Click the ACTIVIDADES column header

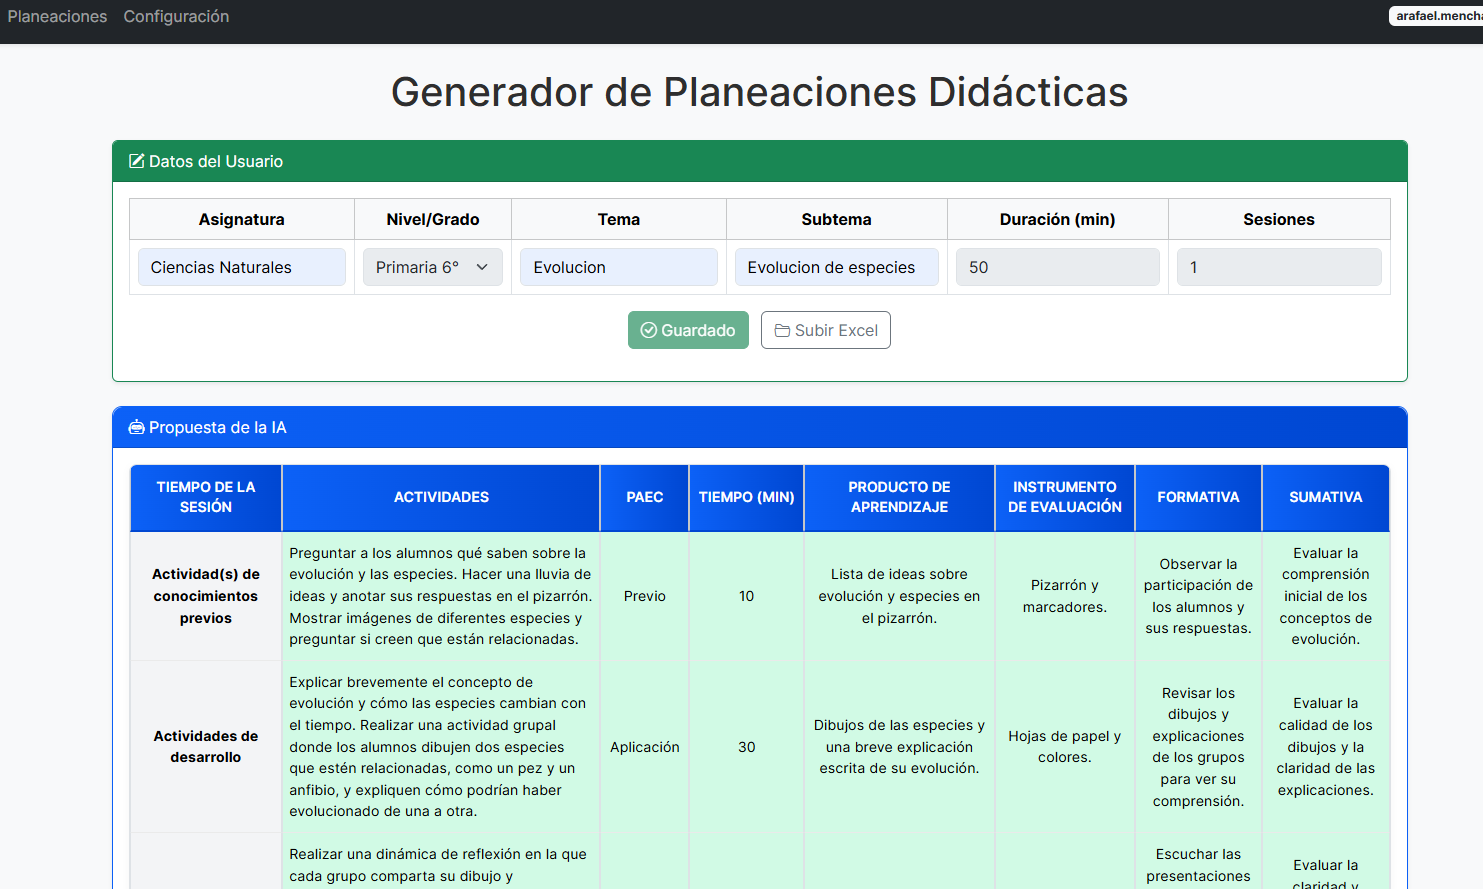pos(441,497)
